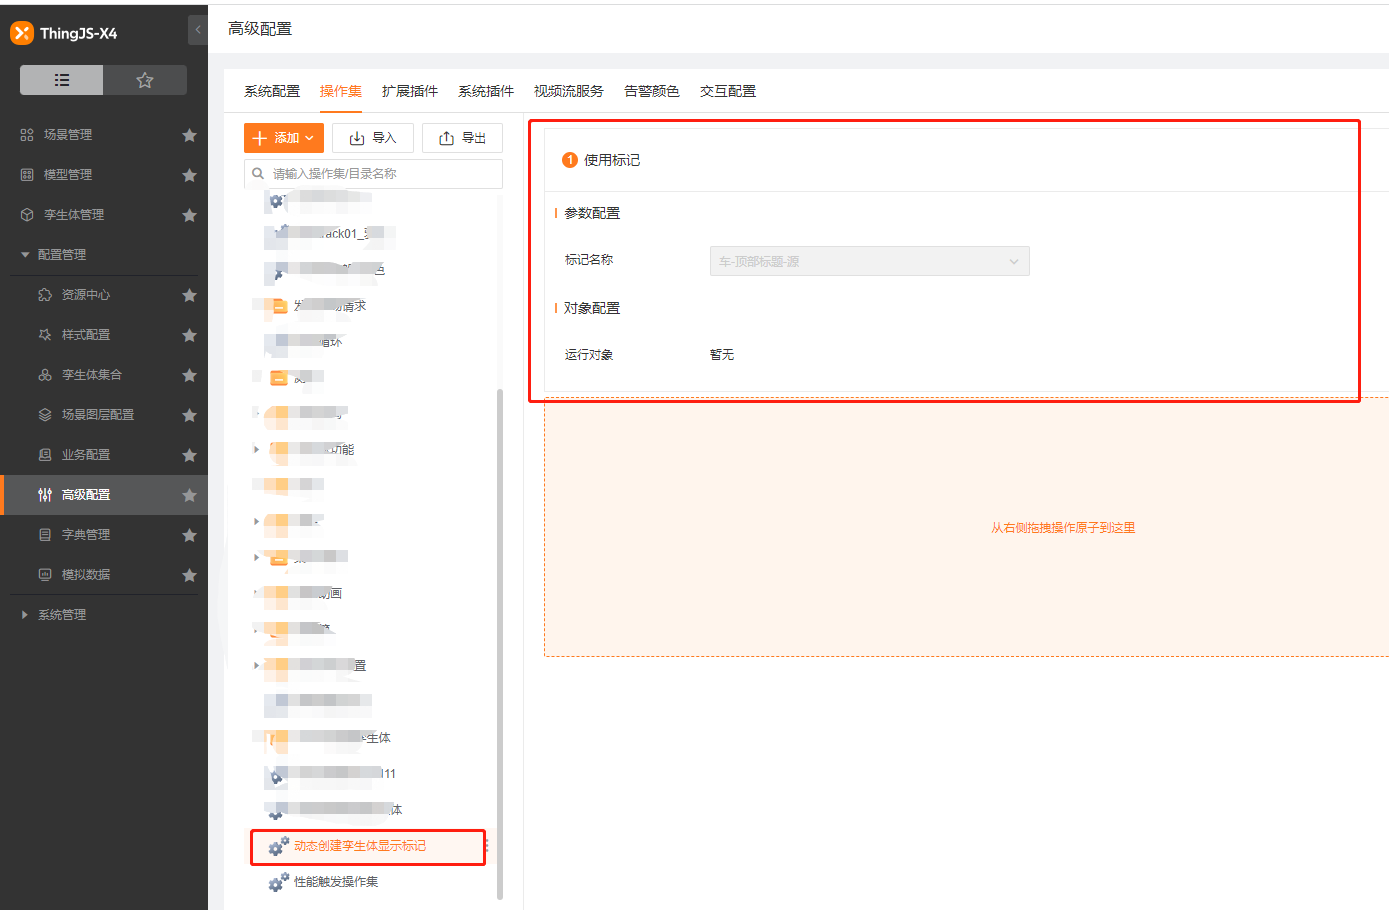Switch to the 操作集 tab
The image size is (1389, 910).
pyautogui.click(x=341, y=91)
